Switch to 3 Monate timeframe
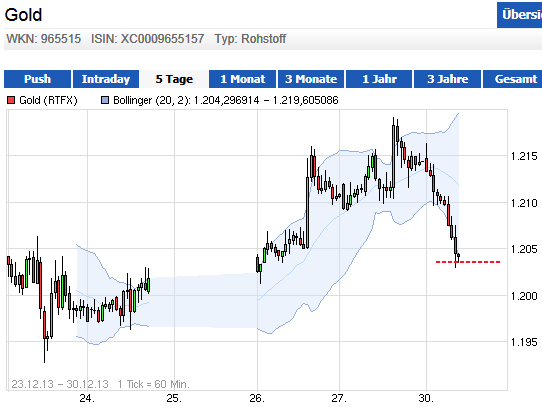The width and height of the screenshot is (542, 407). [x=311, y=79]
